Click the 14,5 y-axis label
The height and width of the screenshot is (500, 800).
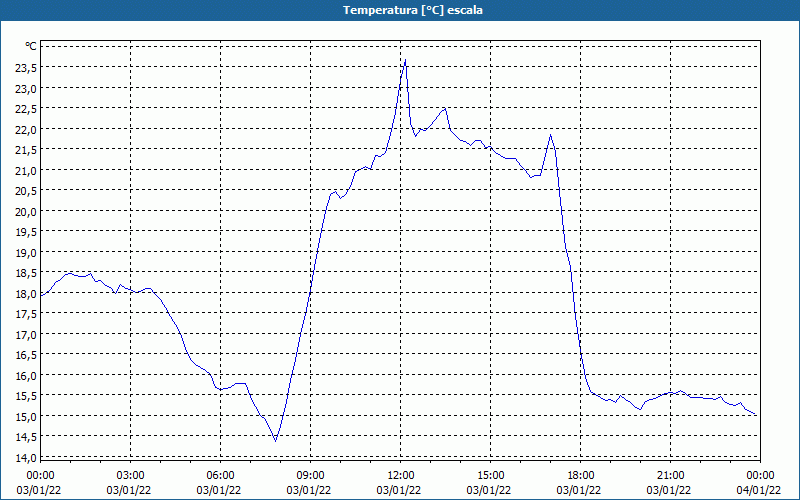point(27,437)
